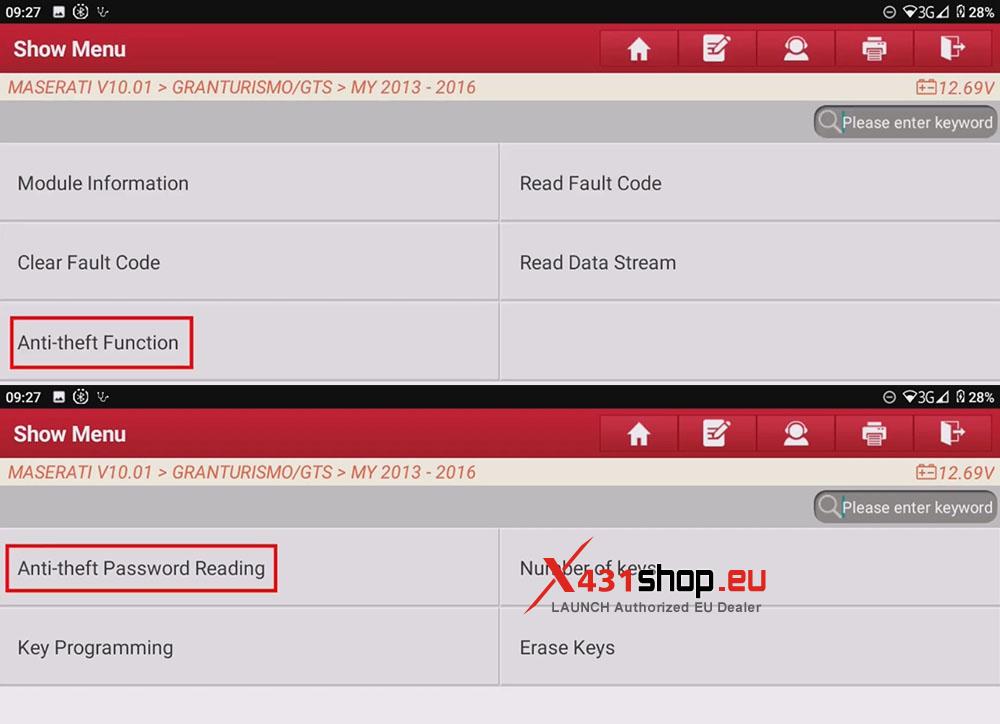Screen dimensions: 1000x724
Task: Tap the Wi-Fi icon in the bottom status bar
Action: coord(910,397)
